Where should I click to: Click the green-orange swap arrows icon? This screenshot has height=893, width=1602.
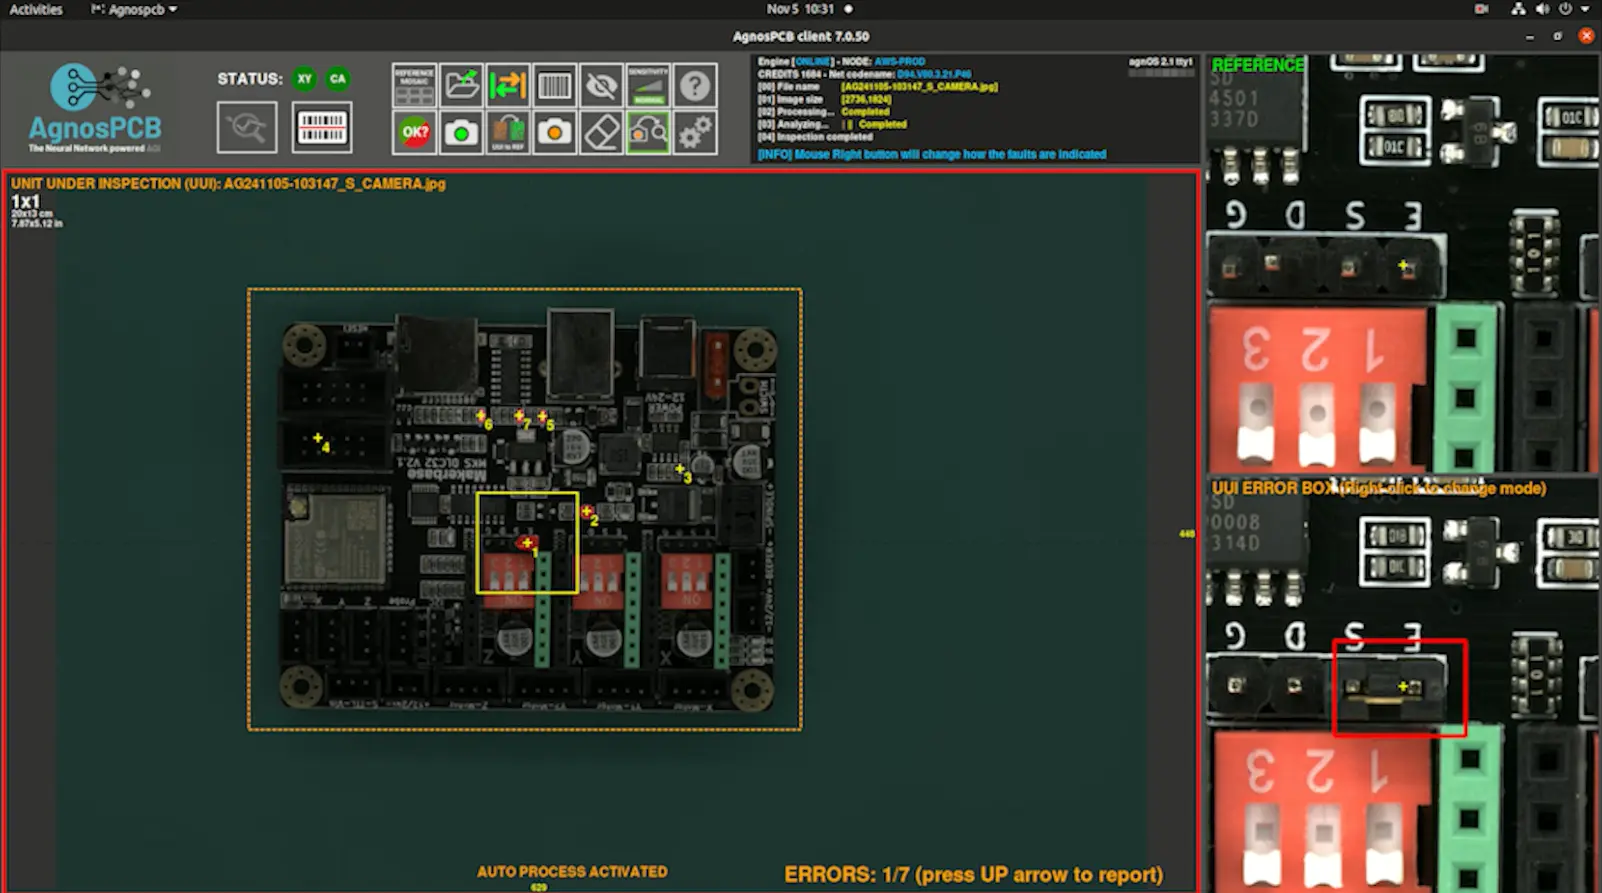[508, 86]
